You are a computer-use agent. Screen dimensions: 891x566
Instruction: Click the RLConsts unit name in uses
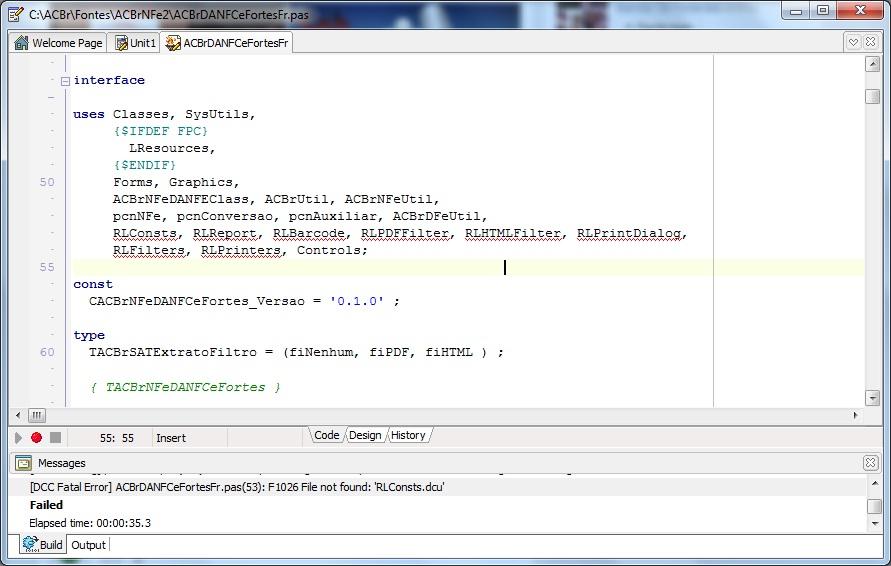click(144, 234)
